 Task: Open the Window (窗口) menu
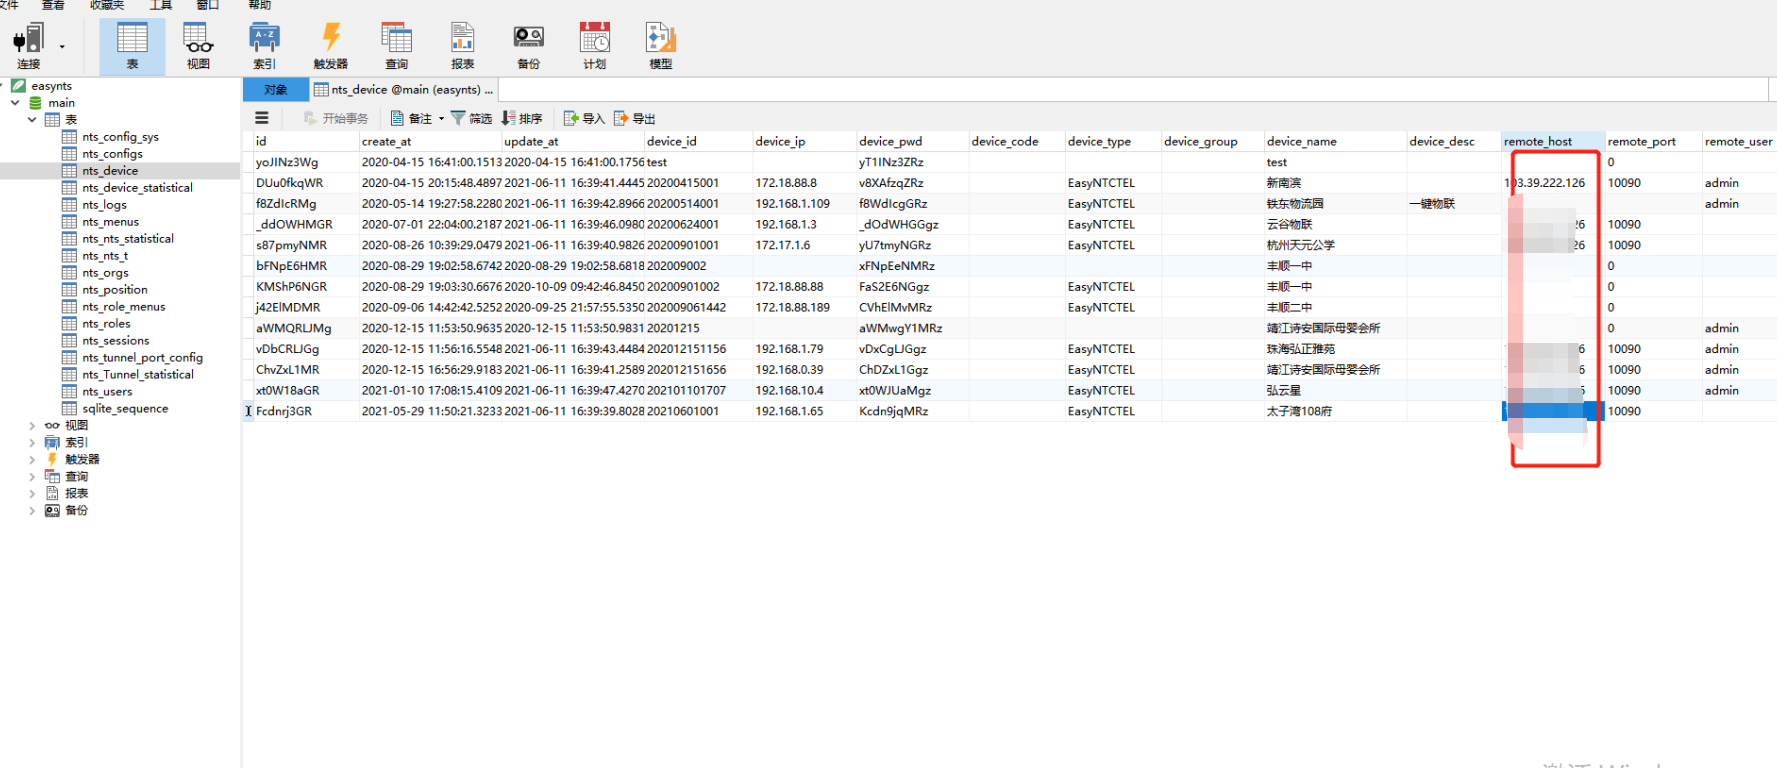click(x=207, y=5)
